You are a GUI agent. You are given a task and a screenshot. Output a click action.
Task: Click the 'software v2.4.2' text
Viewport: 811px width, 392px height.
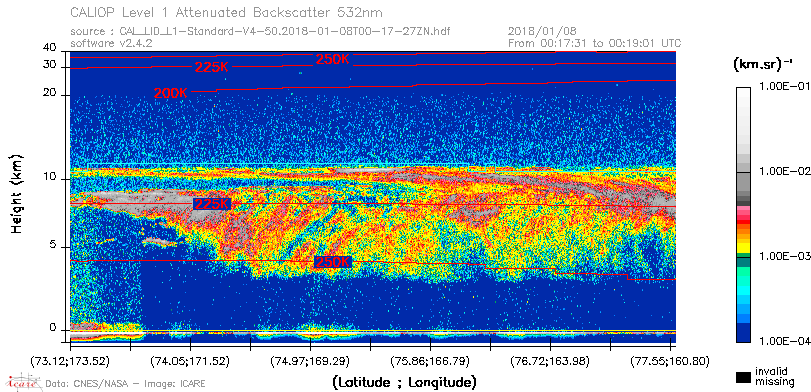(111, 43)
